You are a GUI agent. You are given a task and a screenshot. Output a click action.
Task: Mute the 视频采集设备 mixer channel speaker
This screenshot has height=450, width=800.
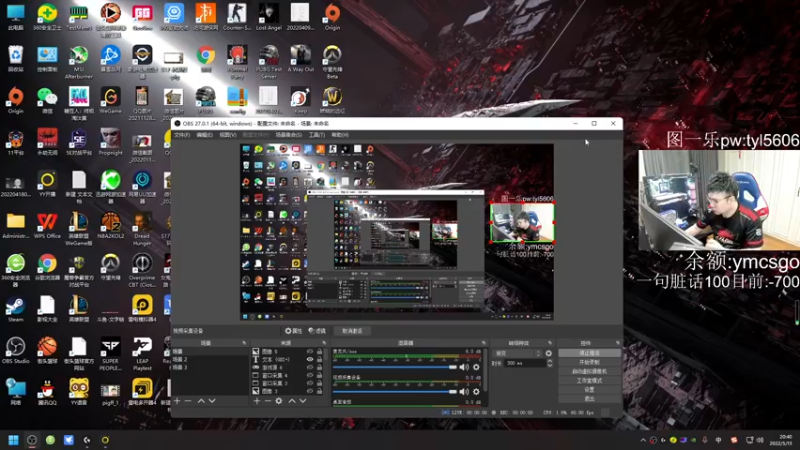click(464, 392)
